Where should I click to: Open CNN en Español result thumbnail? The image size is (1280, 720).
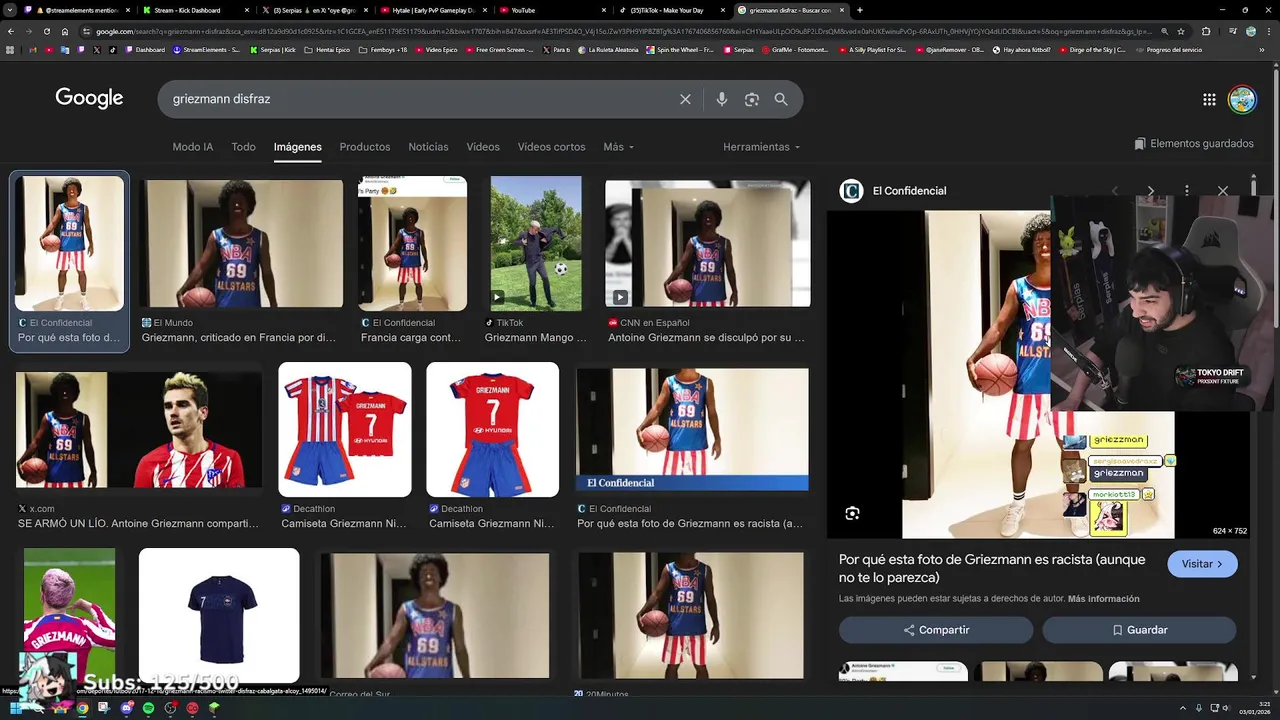(x=707, y=243)
